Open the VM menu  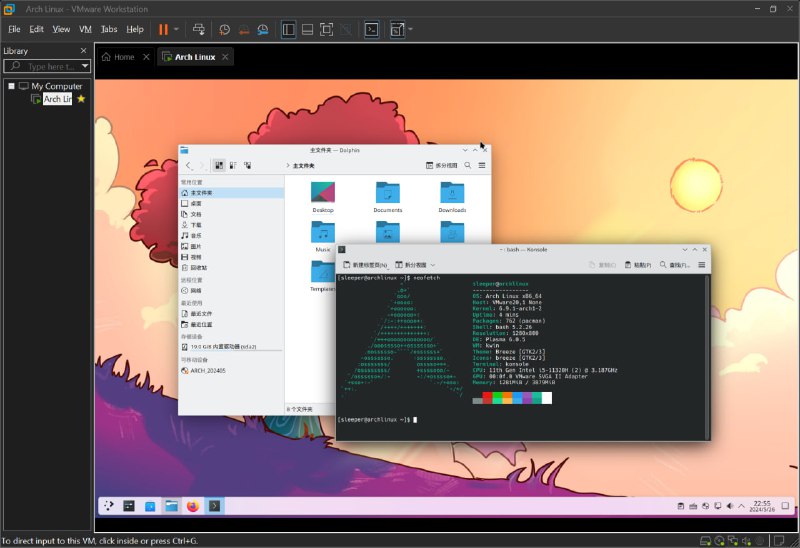pyautogui.click(x=85, y=30)
